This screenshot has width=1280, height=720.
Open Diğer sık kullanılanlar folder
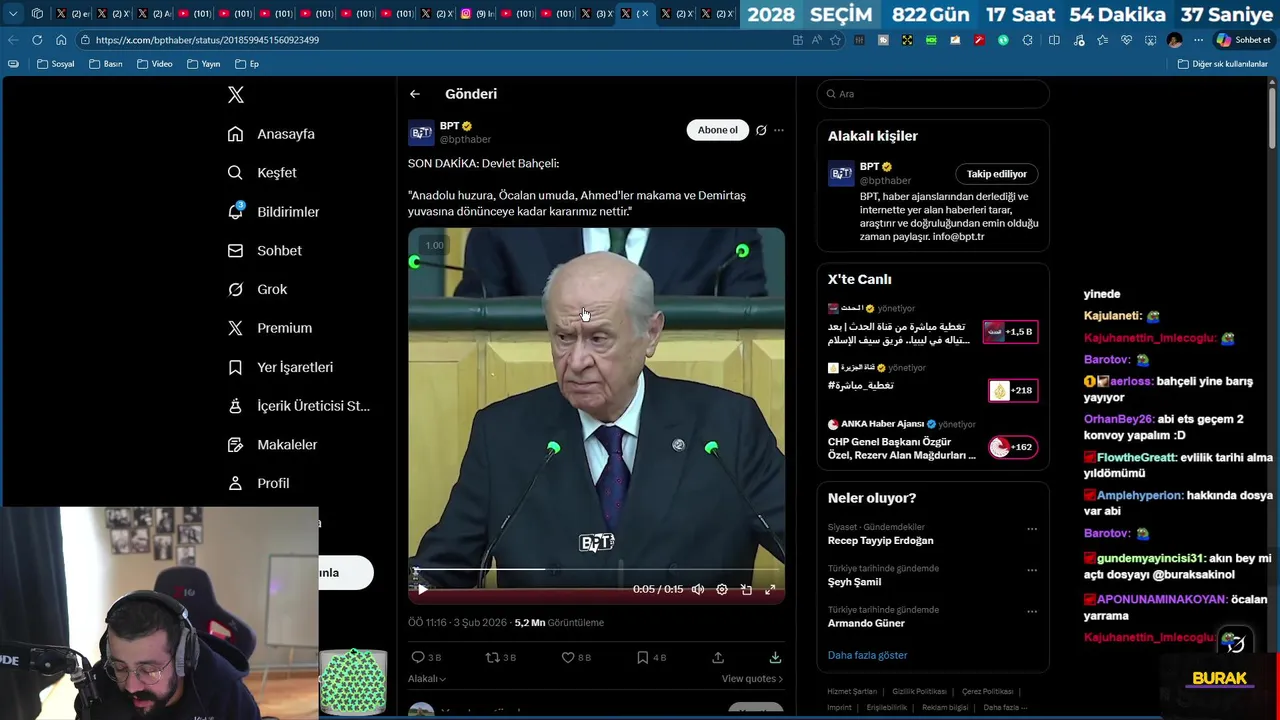tap(1222, 64)
